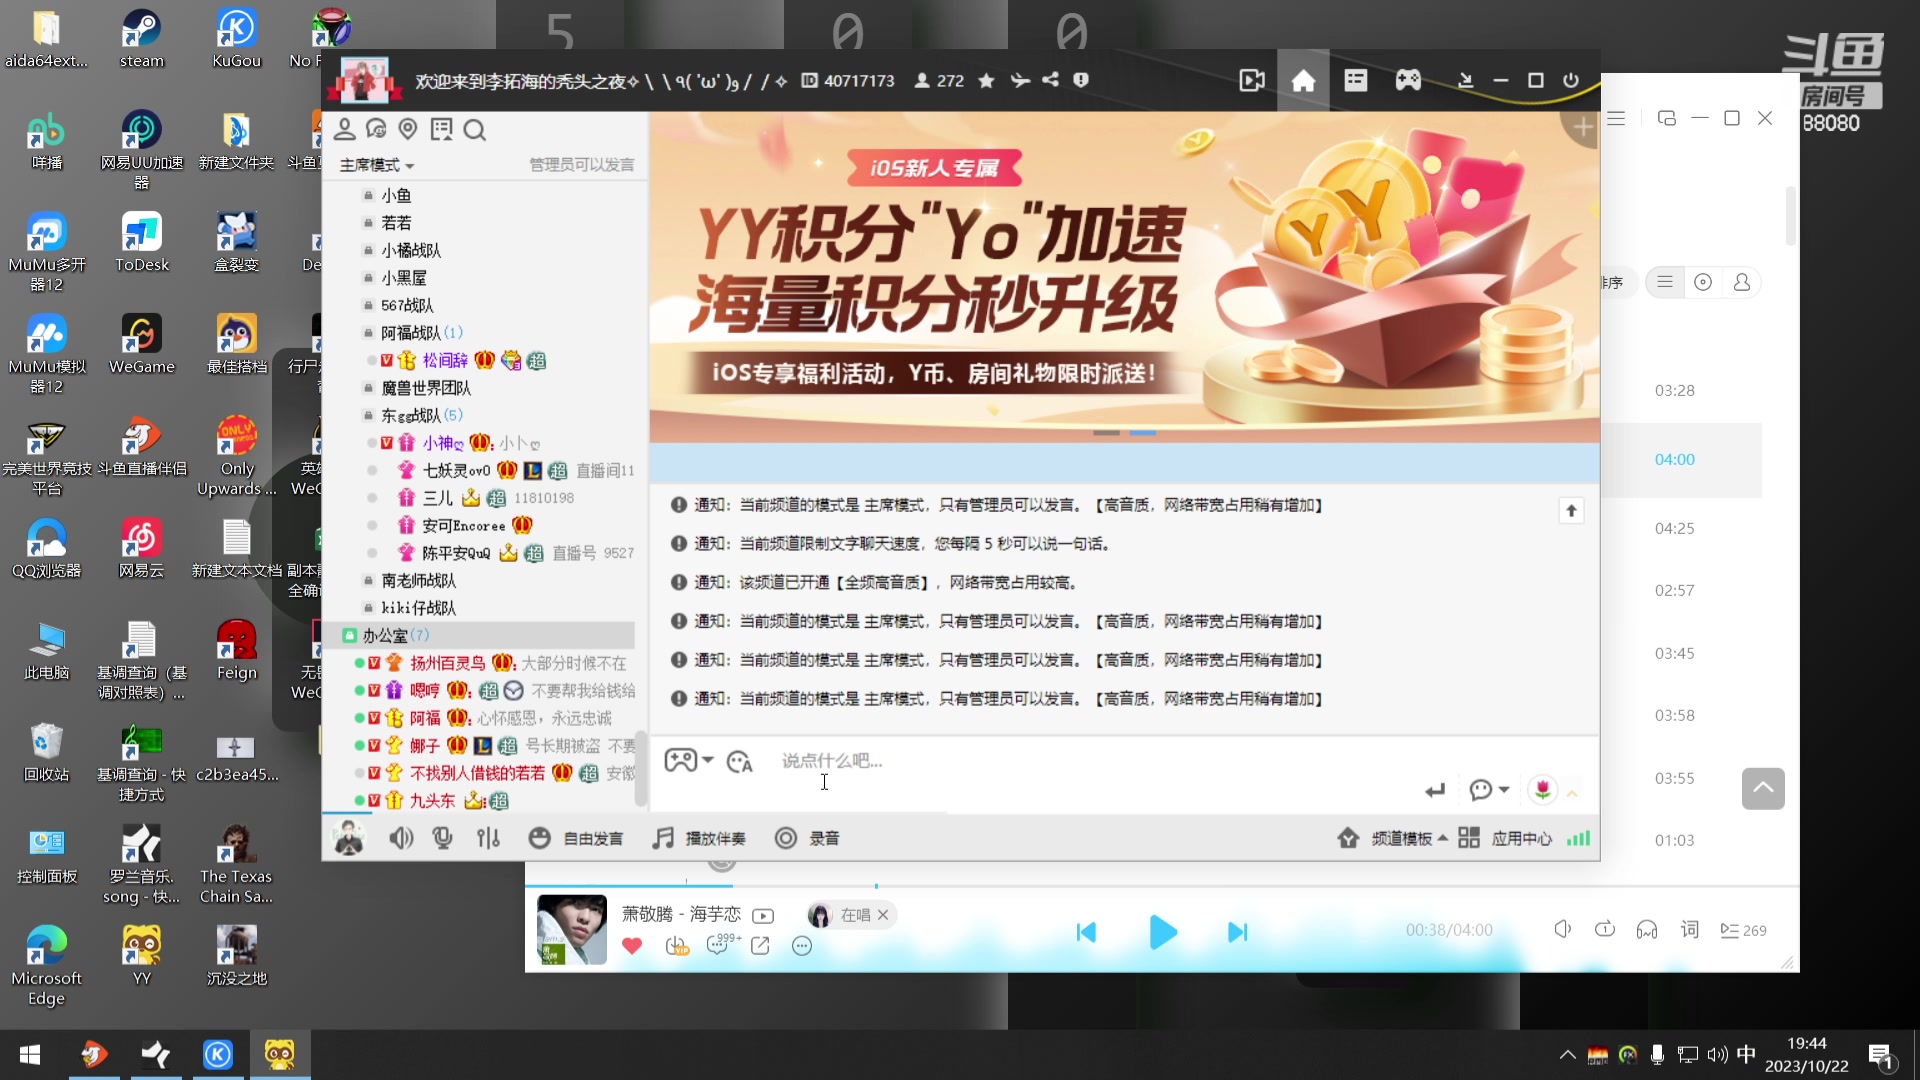Start recording with the 录音 icon

(786, 838)
